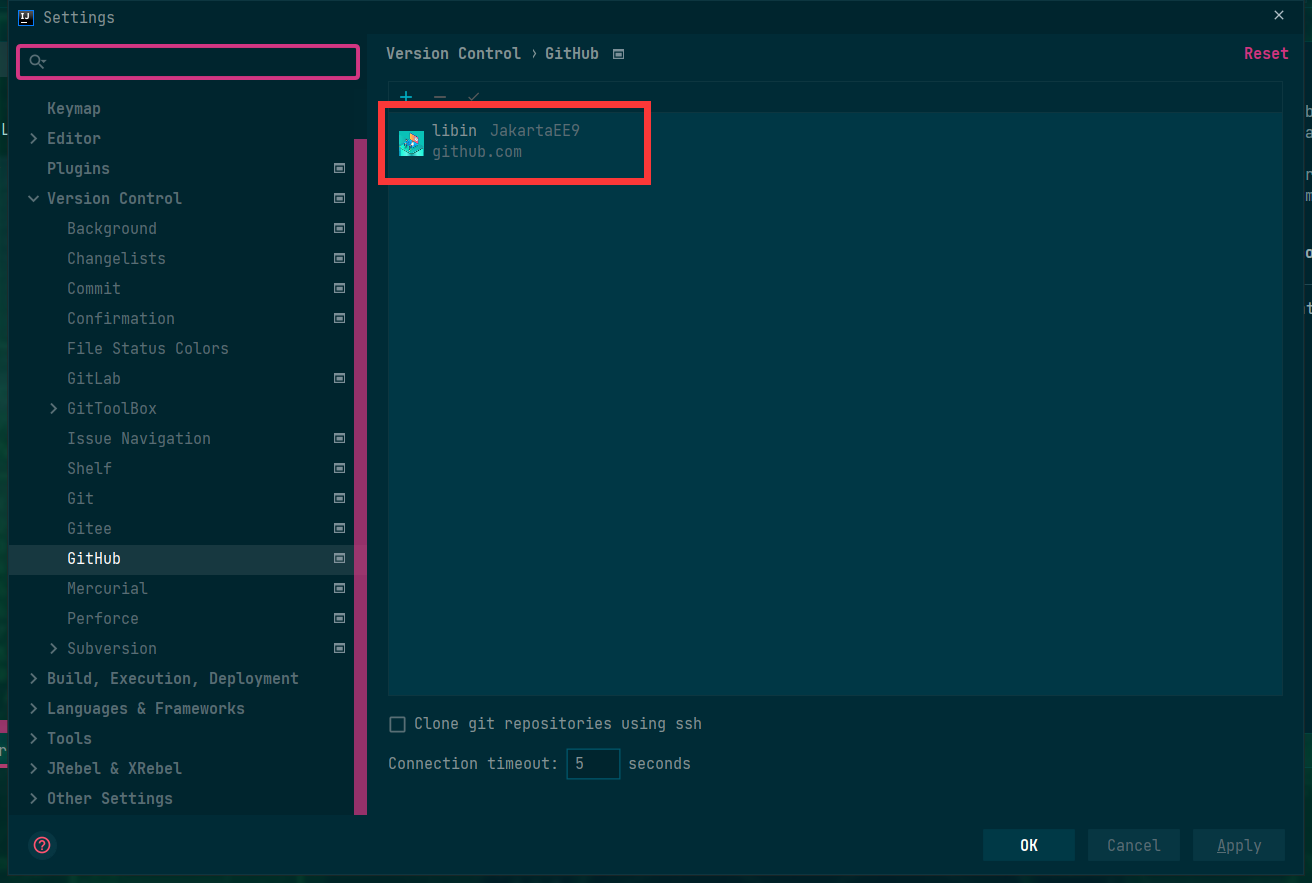Screen dimensions: 1312x883
Task: Open Shelf settings
Action: (89, 468)
